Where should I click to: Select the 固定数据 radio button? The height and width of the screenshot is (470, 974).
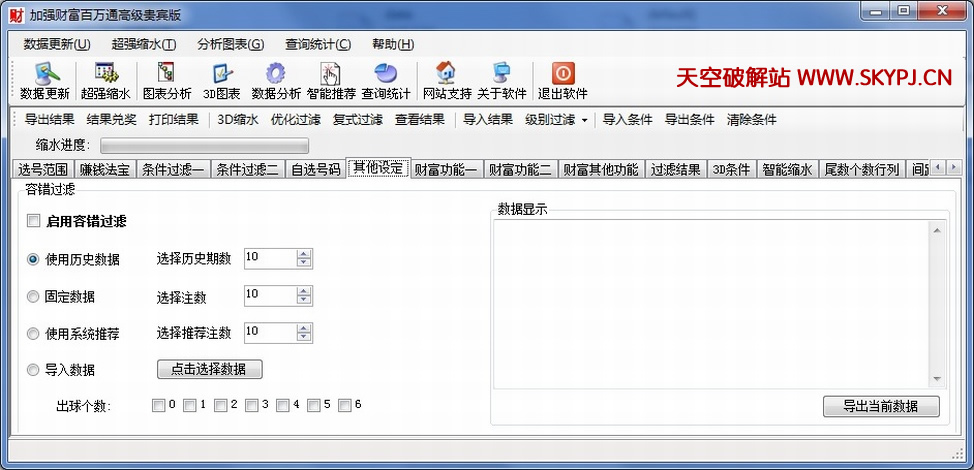(x=34, y=296)
